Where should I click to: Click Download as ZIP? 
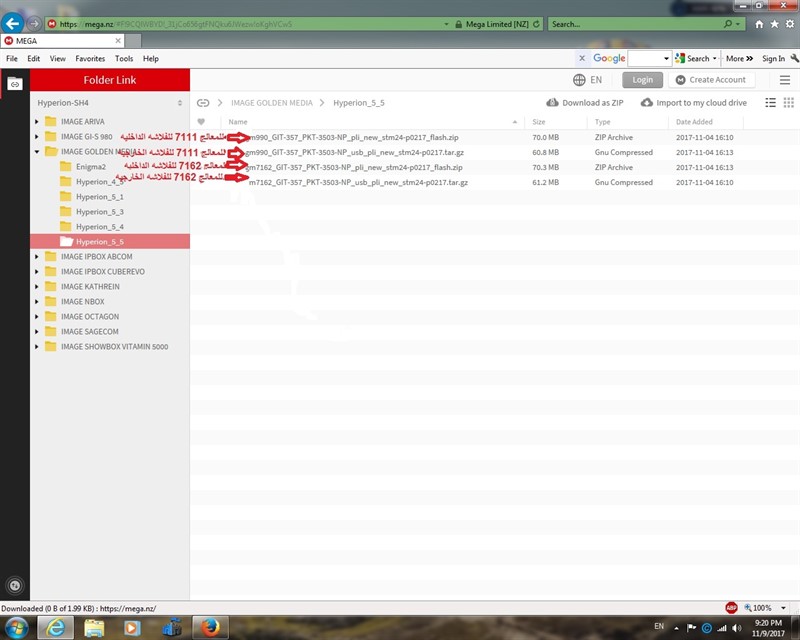(585, 103)
